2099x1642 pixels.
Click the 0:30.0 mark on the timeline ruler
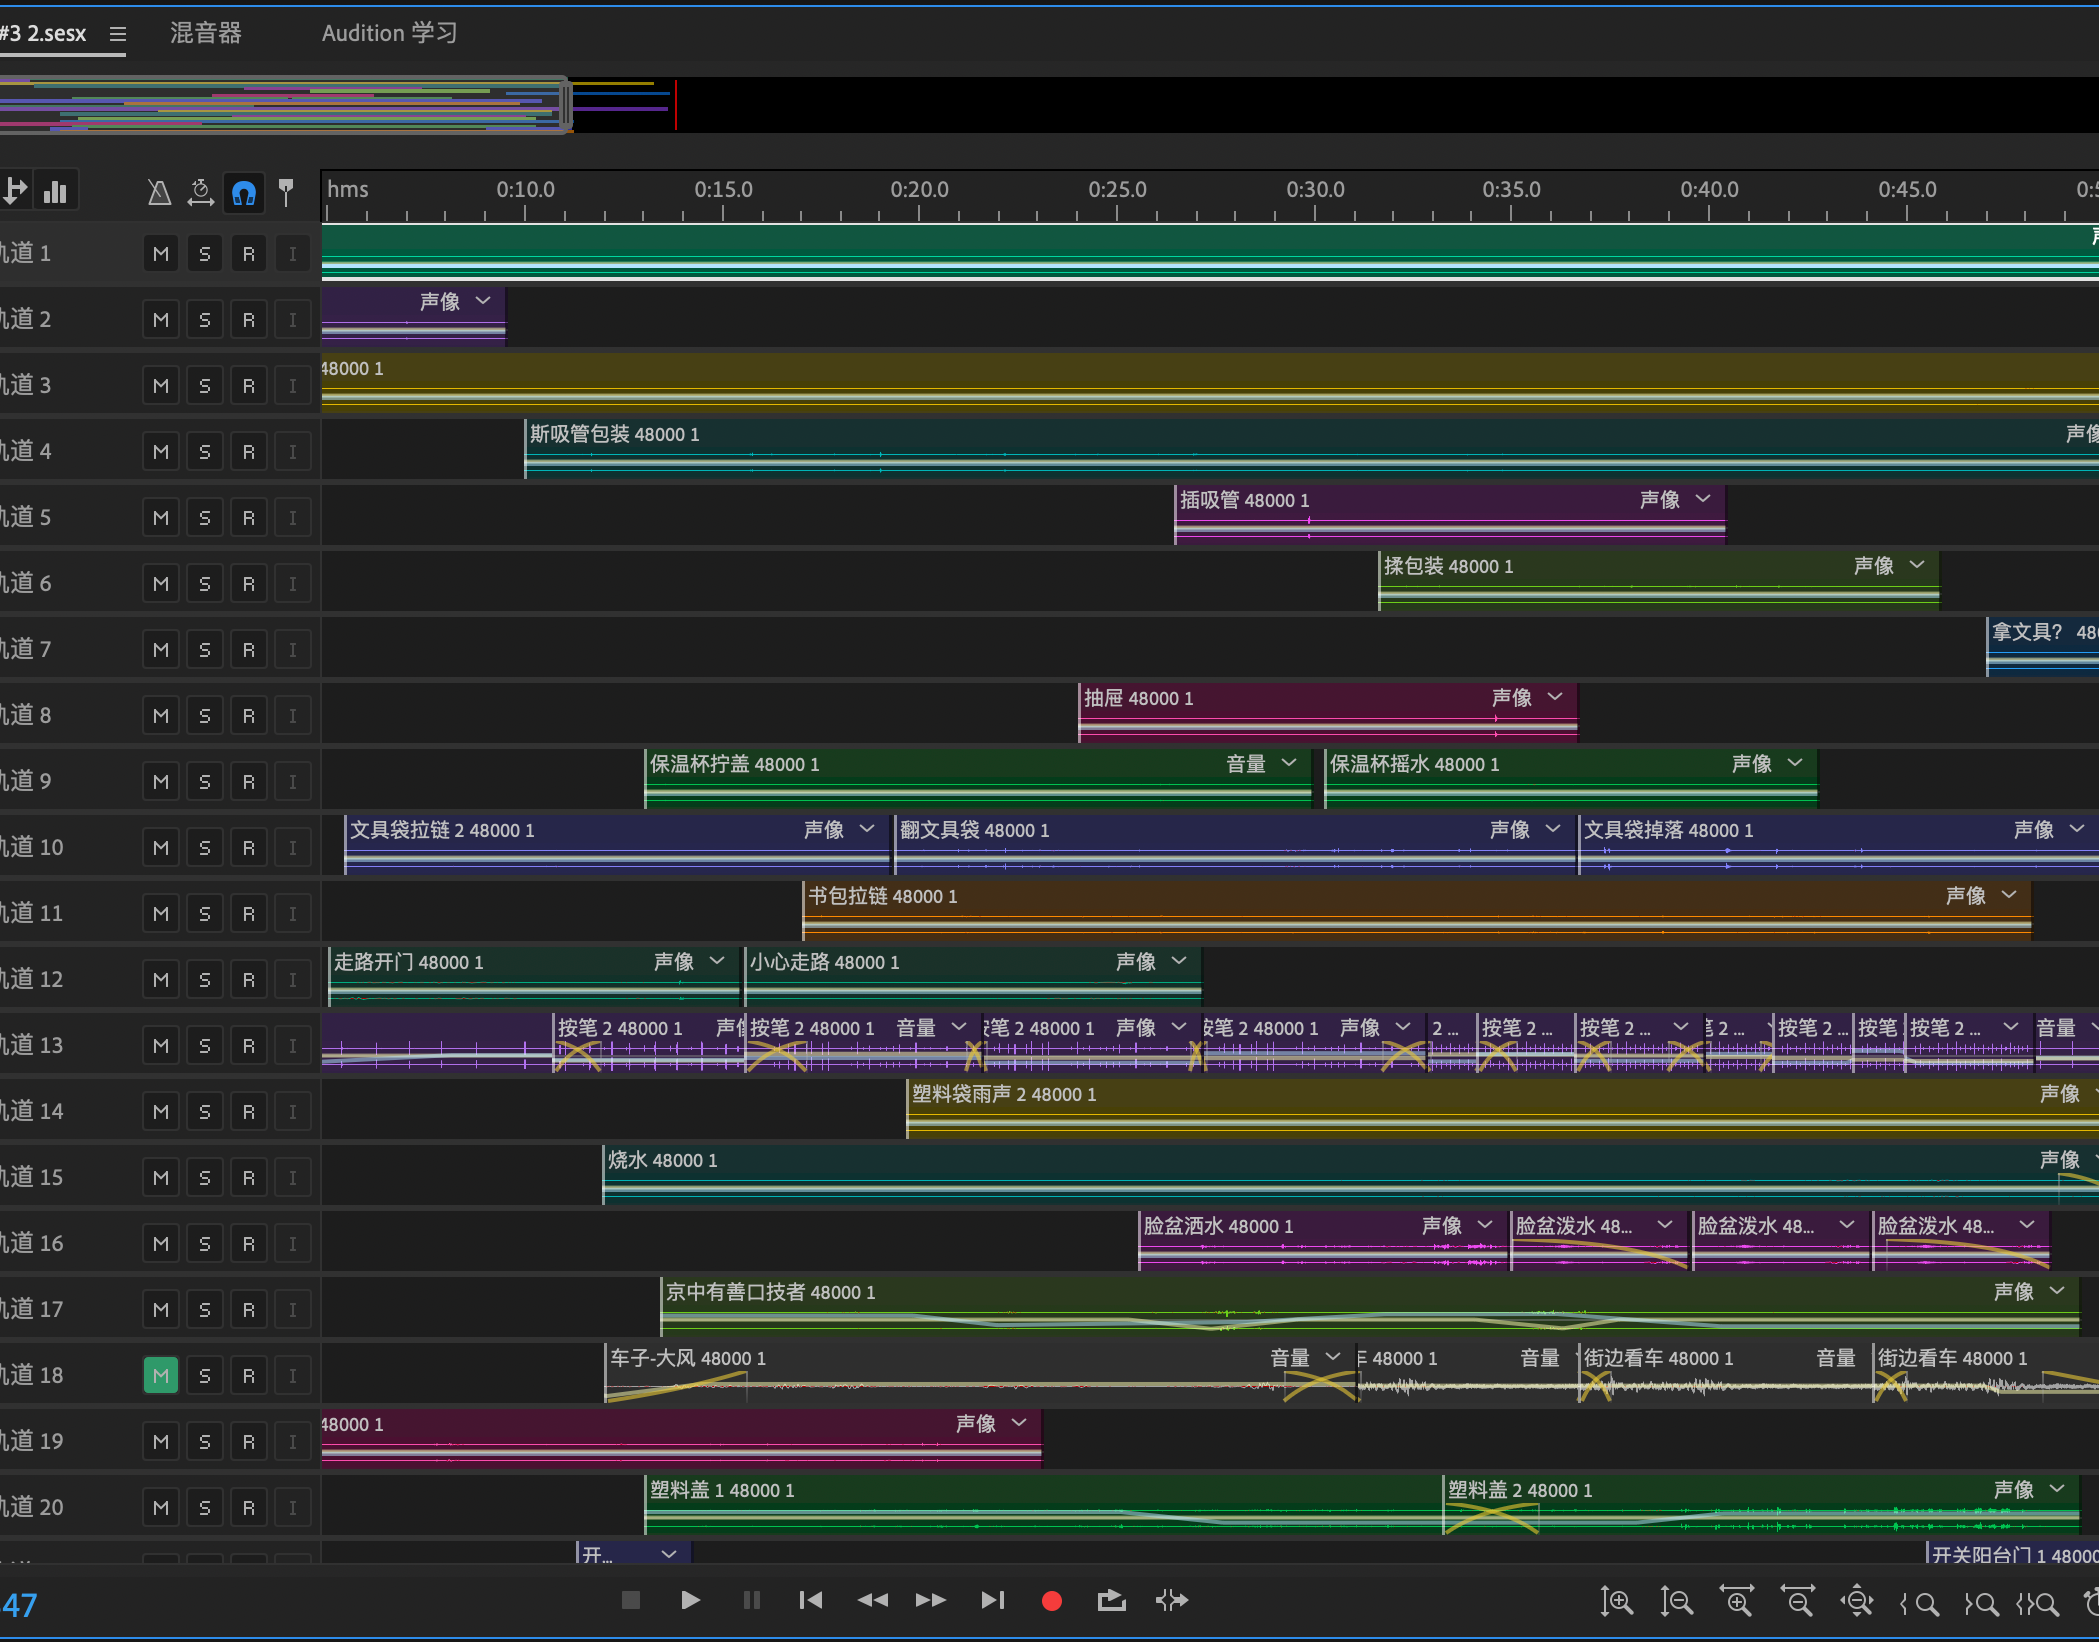point(1315,197)
